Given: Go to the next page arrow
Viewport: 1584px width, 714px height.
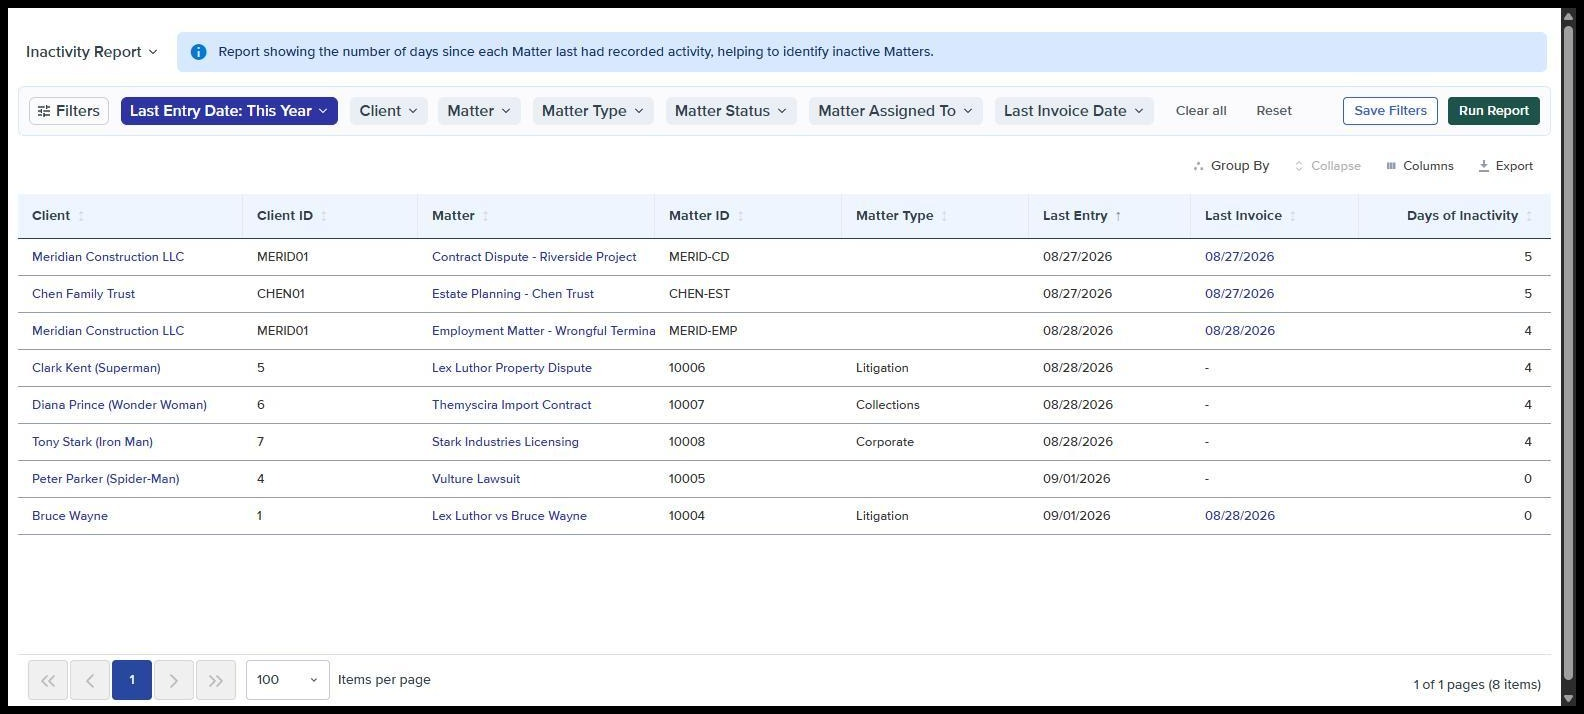Looking at the screenshot, I should (174, 680).
